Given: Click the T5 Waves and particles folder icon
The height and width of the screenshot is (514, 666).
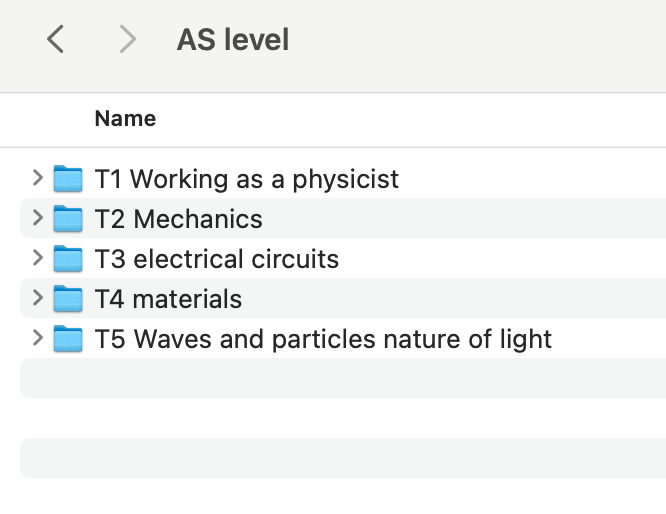Looking at the screenshot, I should pos(68,339).
